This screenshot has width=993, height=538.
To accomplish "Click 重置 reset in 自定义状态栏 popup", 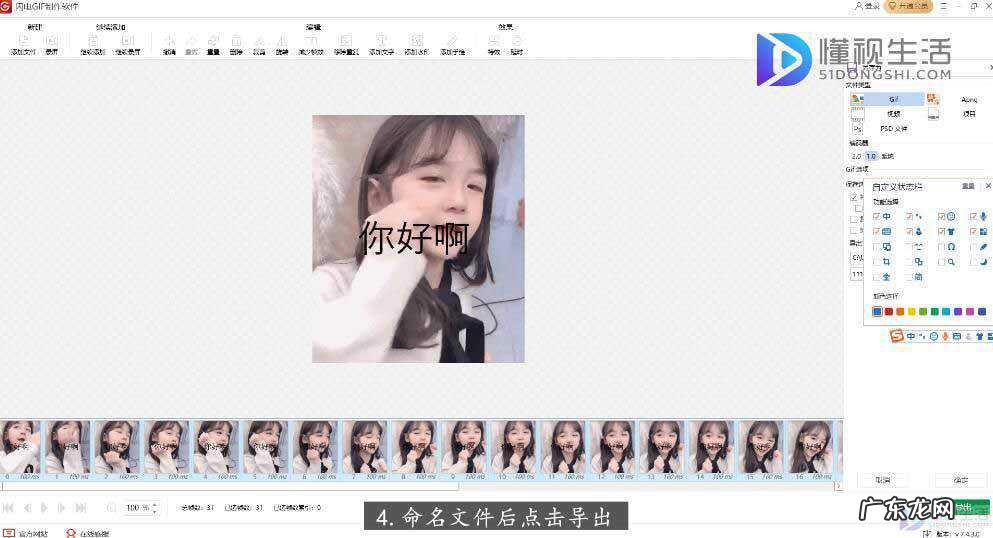I will click(x=968, y=186).
